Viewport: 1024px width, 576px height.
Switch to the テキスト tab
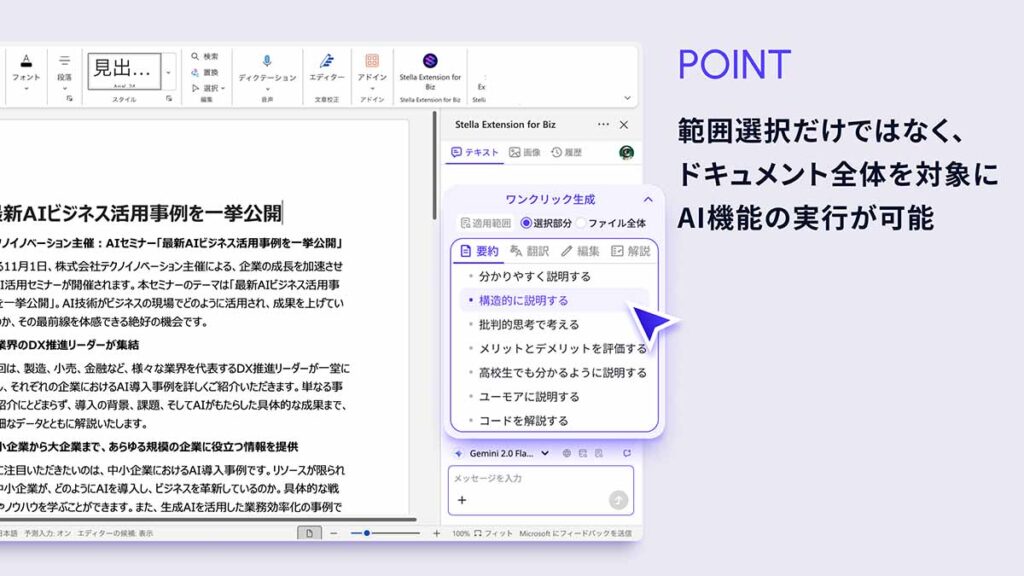(x=475, y=152)
